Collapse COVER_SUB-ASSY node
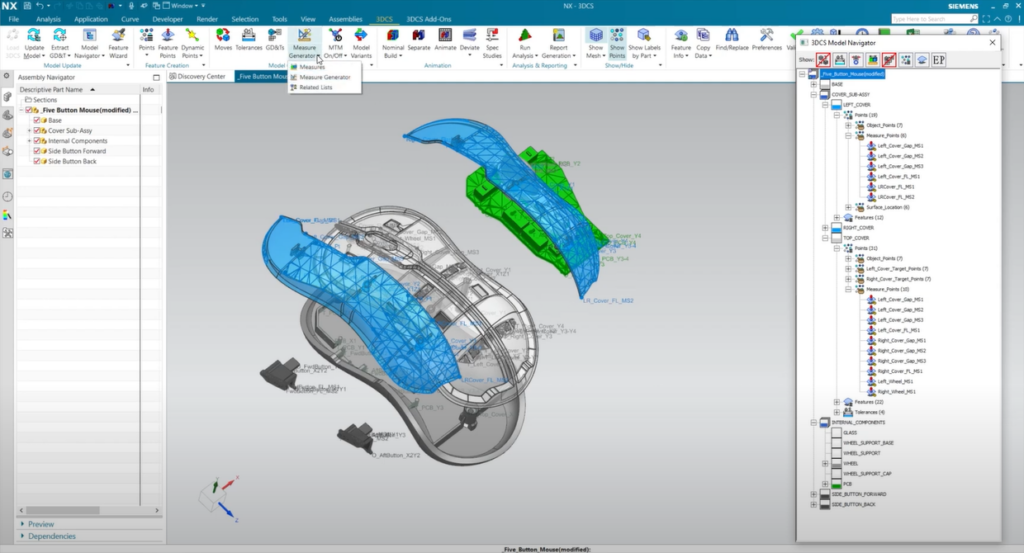The width and height of the screenshot is (1024, 553). [x=814, y=95]
